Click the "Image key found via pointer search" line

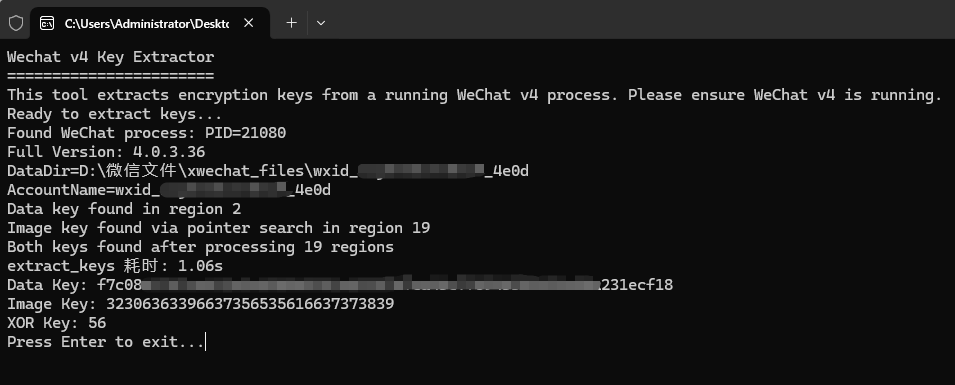coord(219,228)
